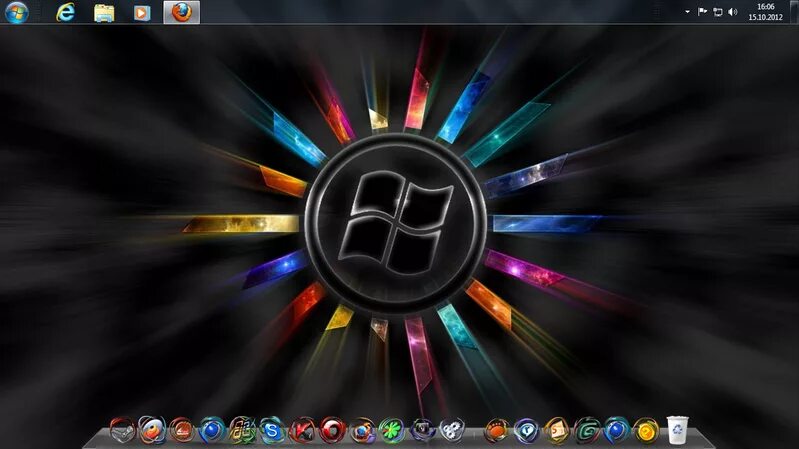Launch Firefox from the dock
Screen dimensions: 799x449
pos(362,431)
